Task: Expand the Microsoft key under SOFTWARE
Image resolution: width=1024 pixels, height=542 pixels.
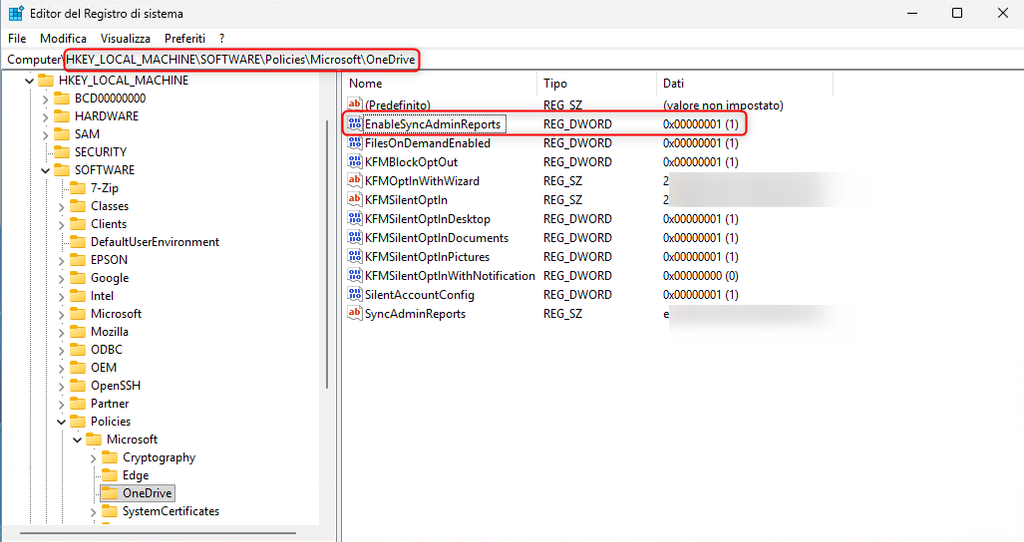Action: [61, 315]
